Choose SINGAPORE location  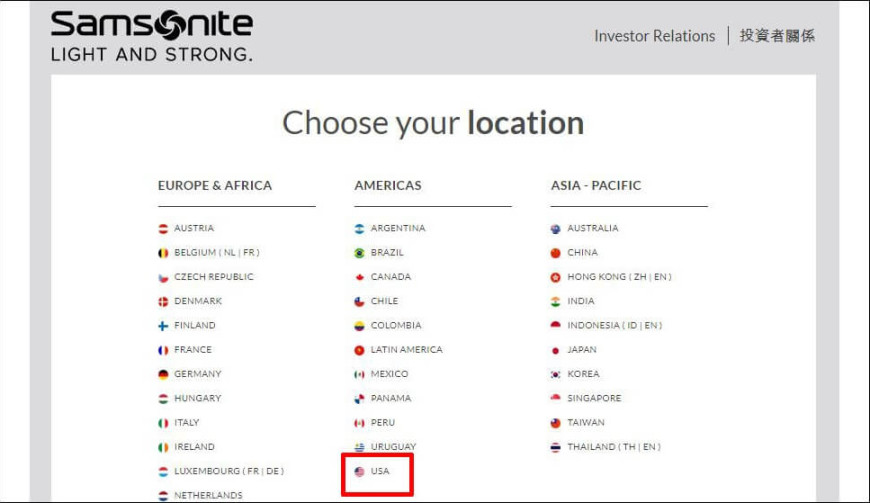[x=594, y=398]
